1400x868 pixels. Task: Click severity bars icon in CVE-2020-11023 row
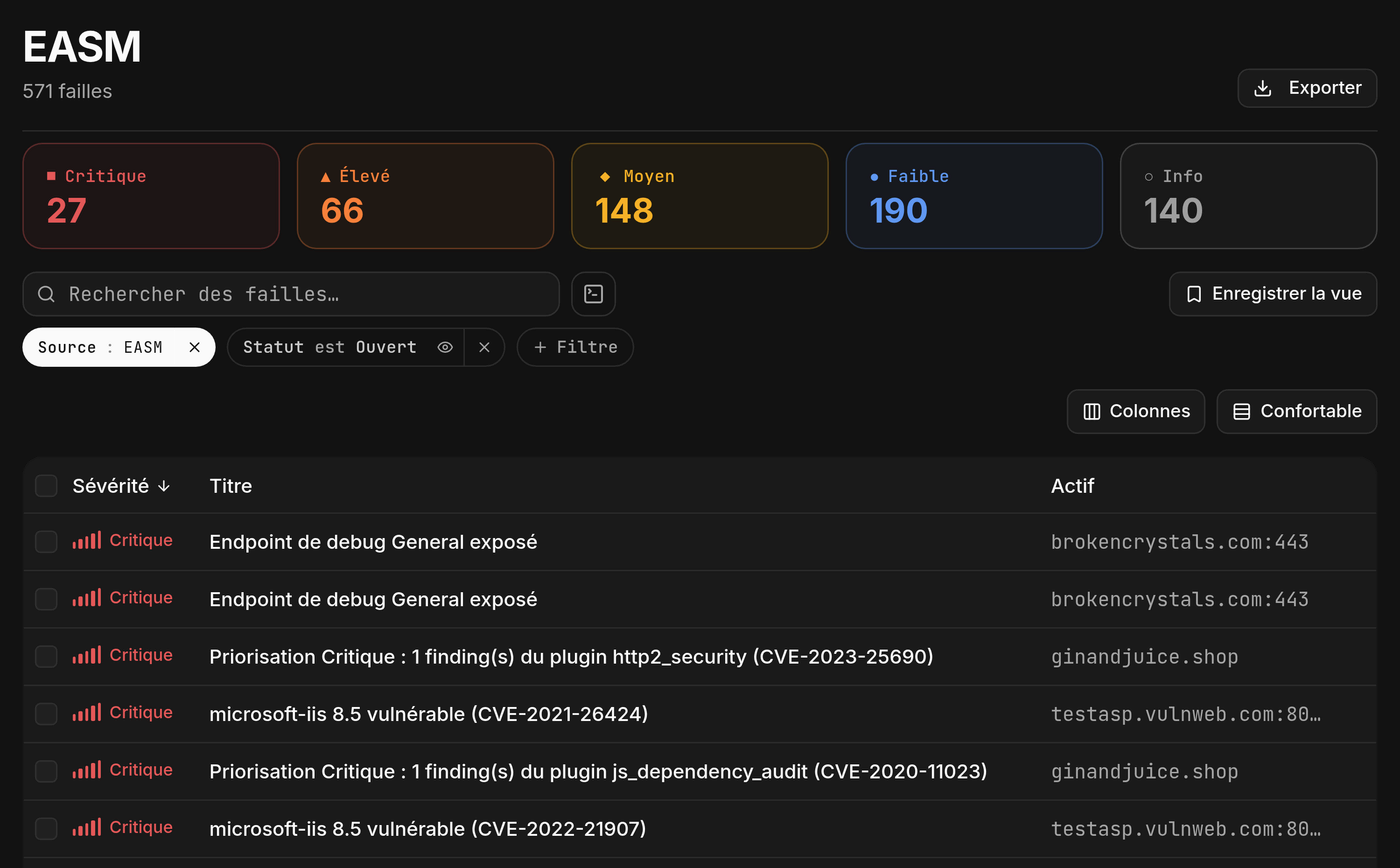tap(87, 770)
